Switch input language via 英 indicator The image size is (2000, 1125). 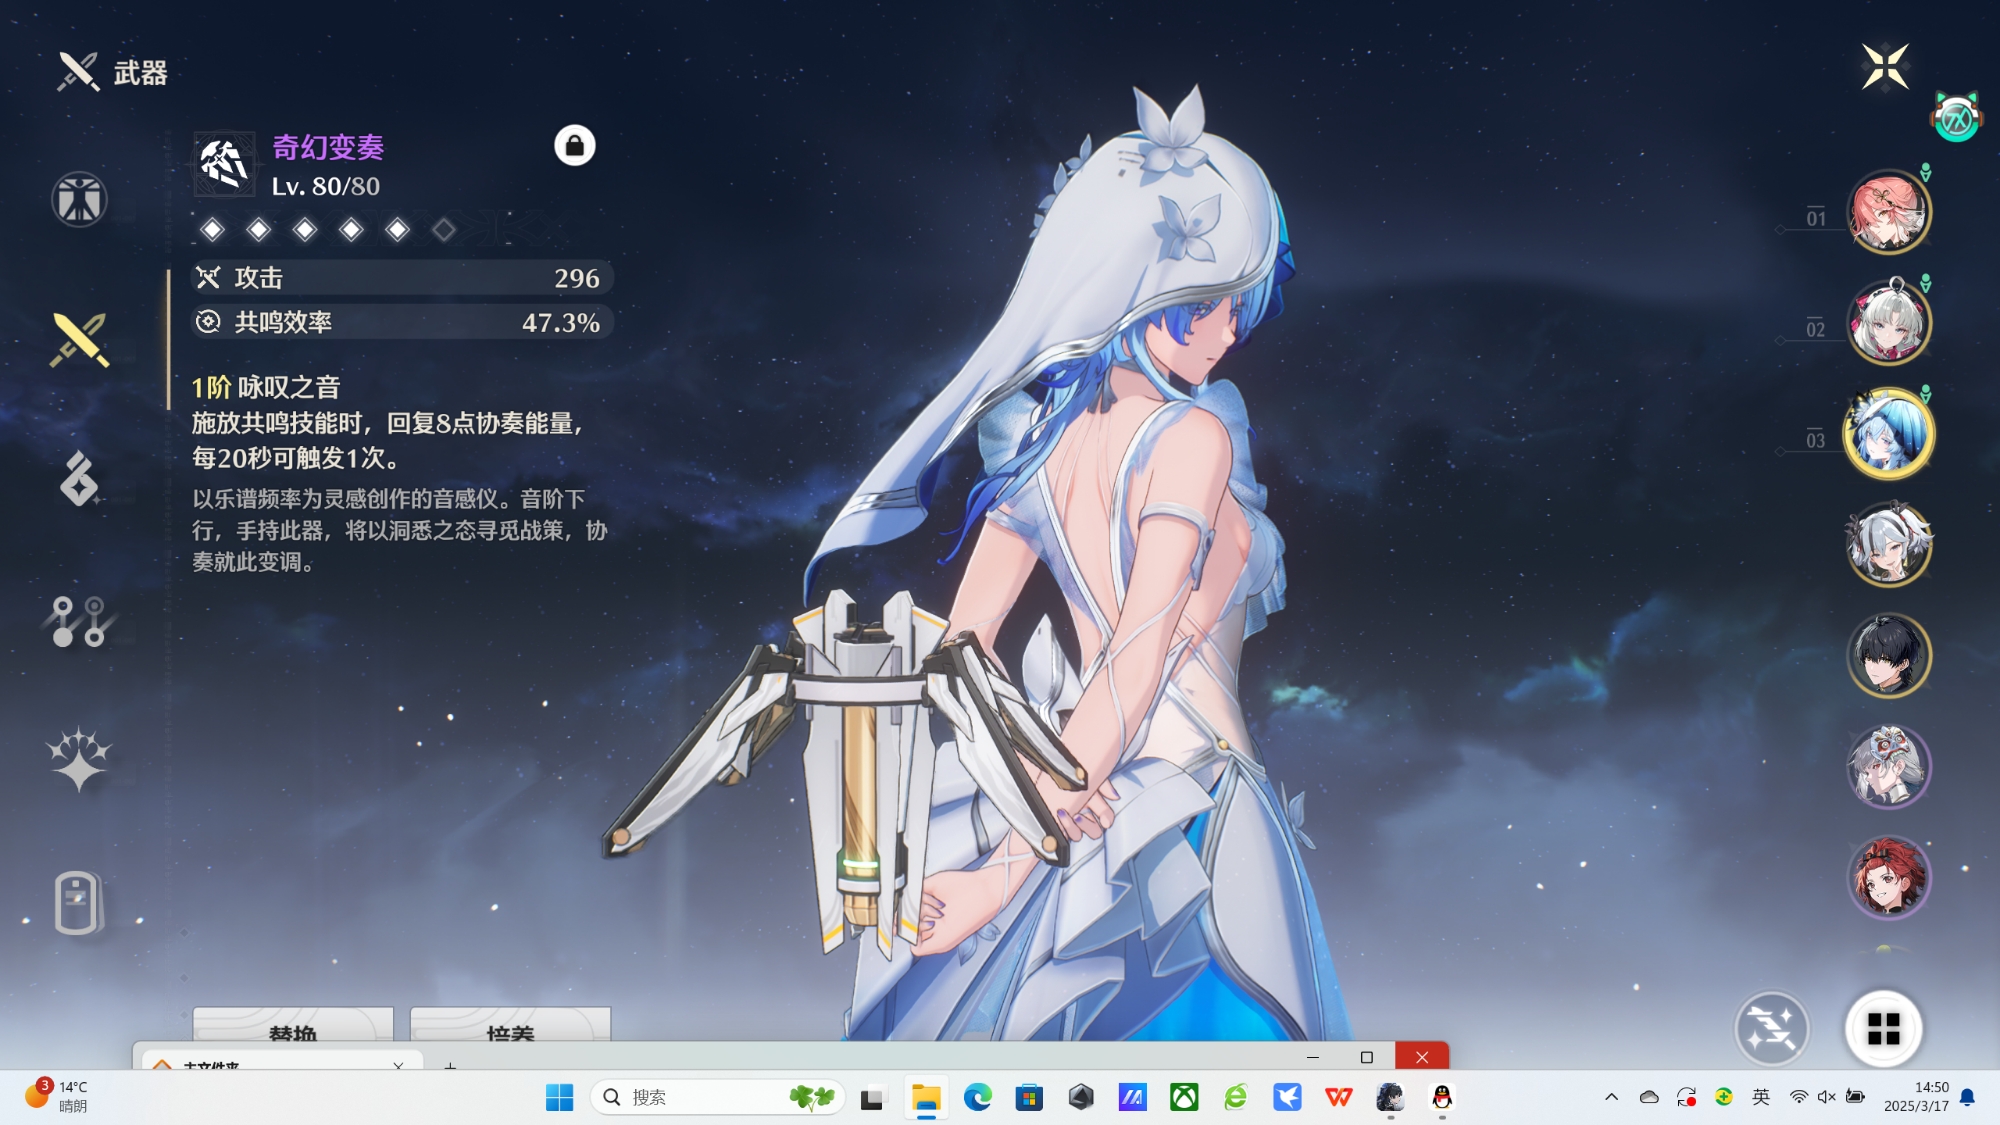1761,1097
